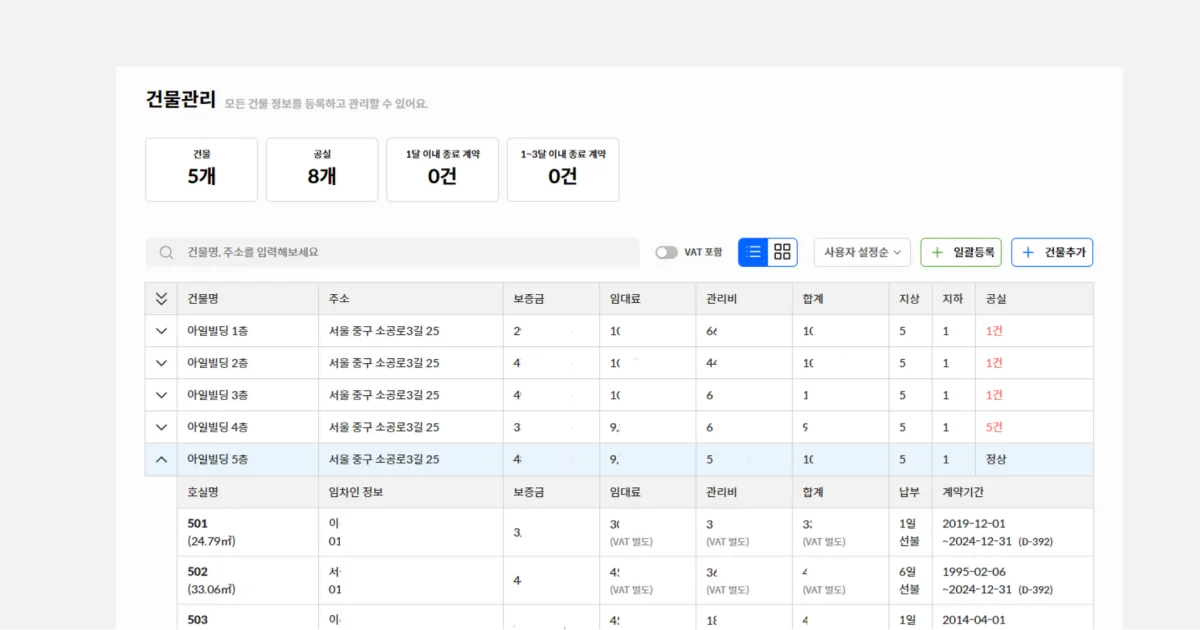The height and width of the screenshot is (630, 1200).
Task: Collapse the 아일빌딩 5층 row
Action: pos(161,458)
